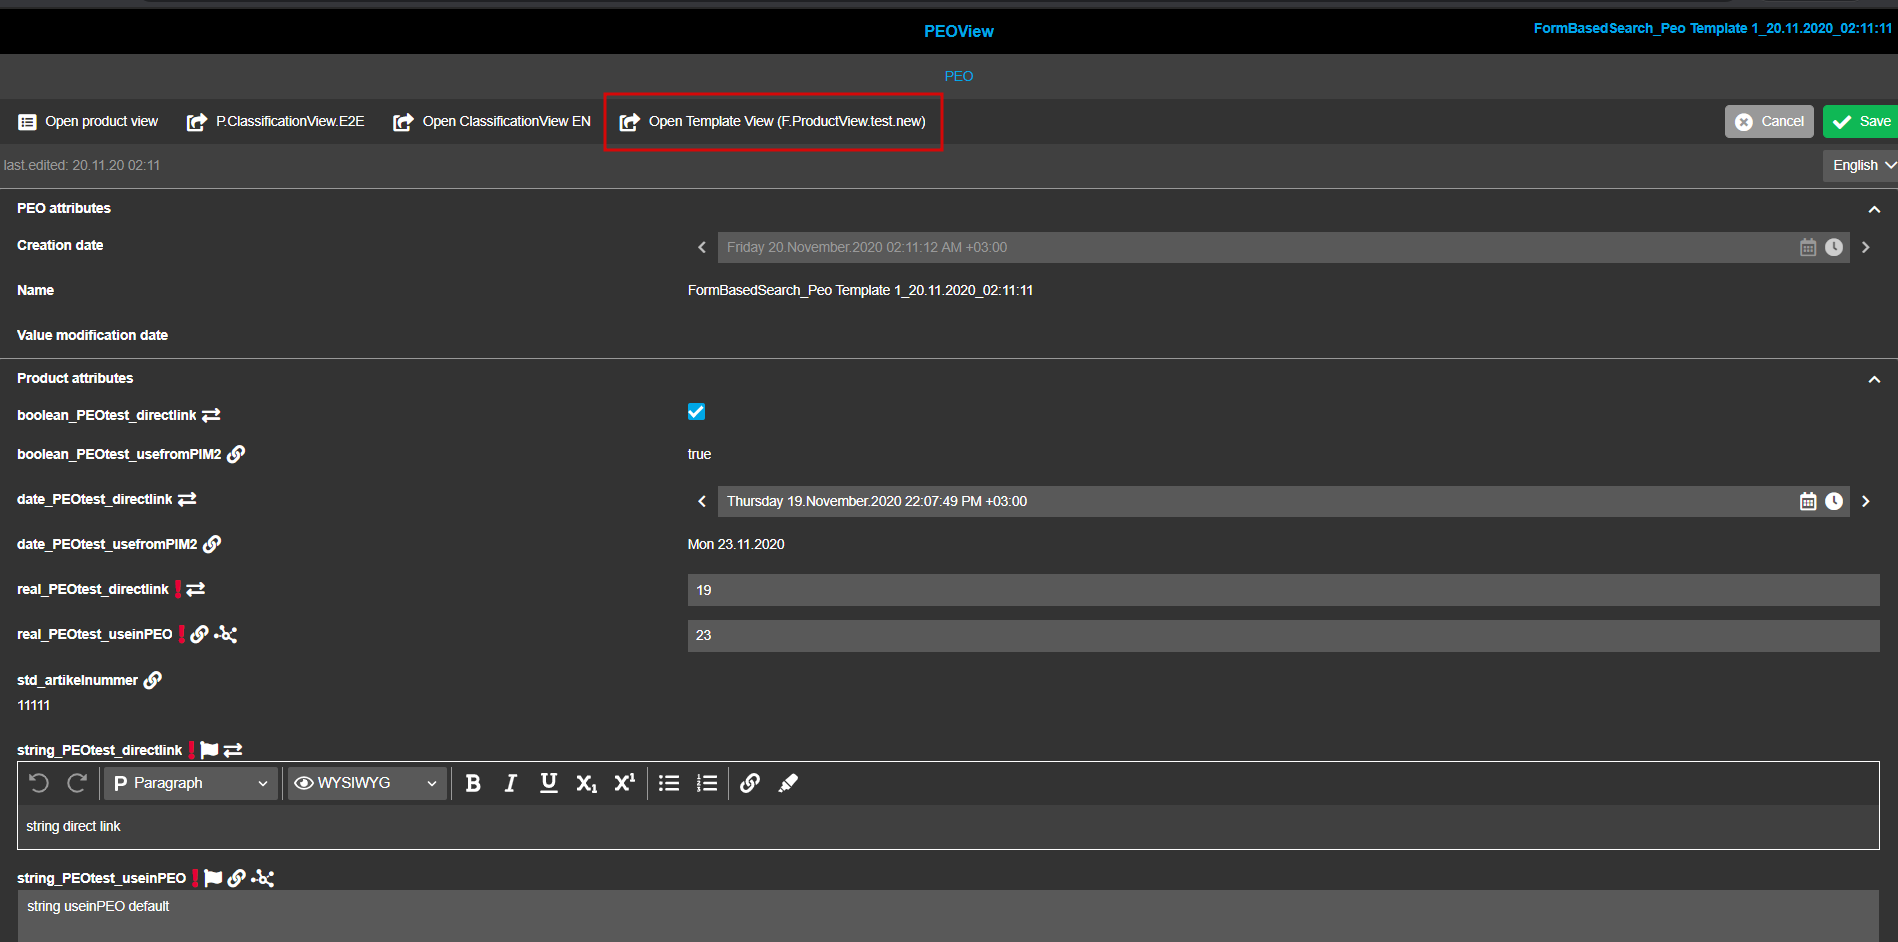This screenshot has height=942, width=1898.
Task: Apply underline formatting to editor text
Action: coord(548,783)
